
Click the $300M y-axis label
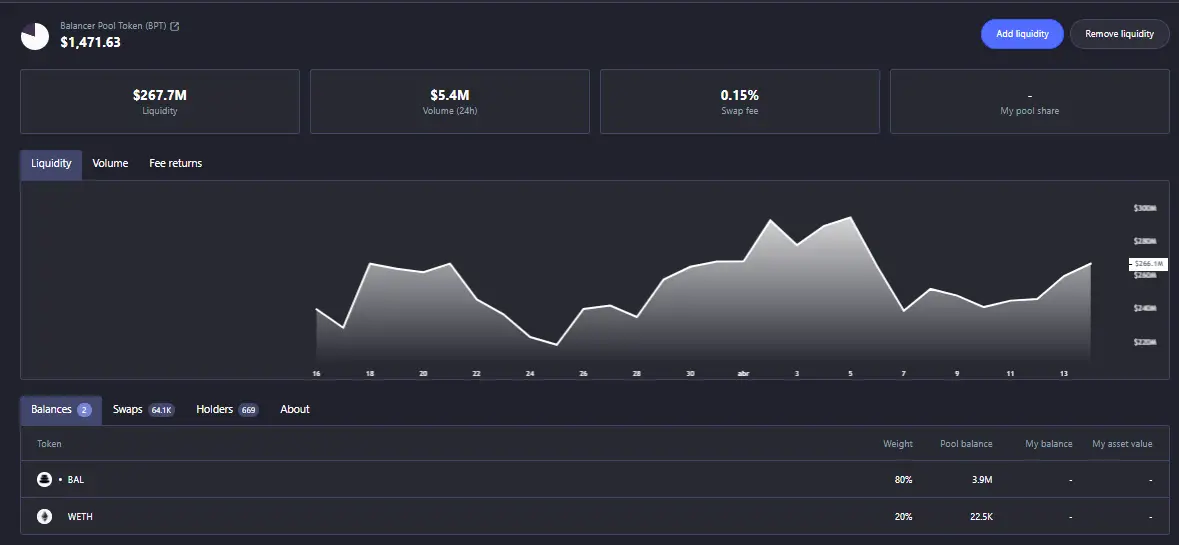click(1145, 208)
